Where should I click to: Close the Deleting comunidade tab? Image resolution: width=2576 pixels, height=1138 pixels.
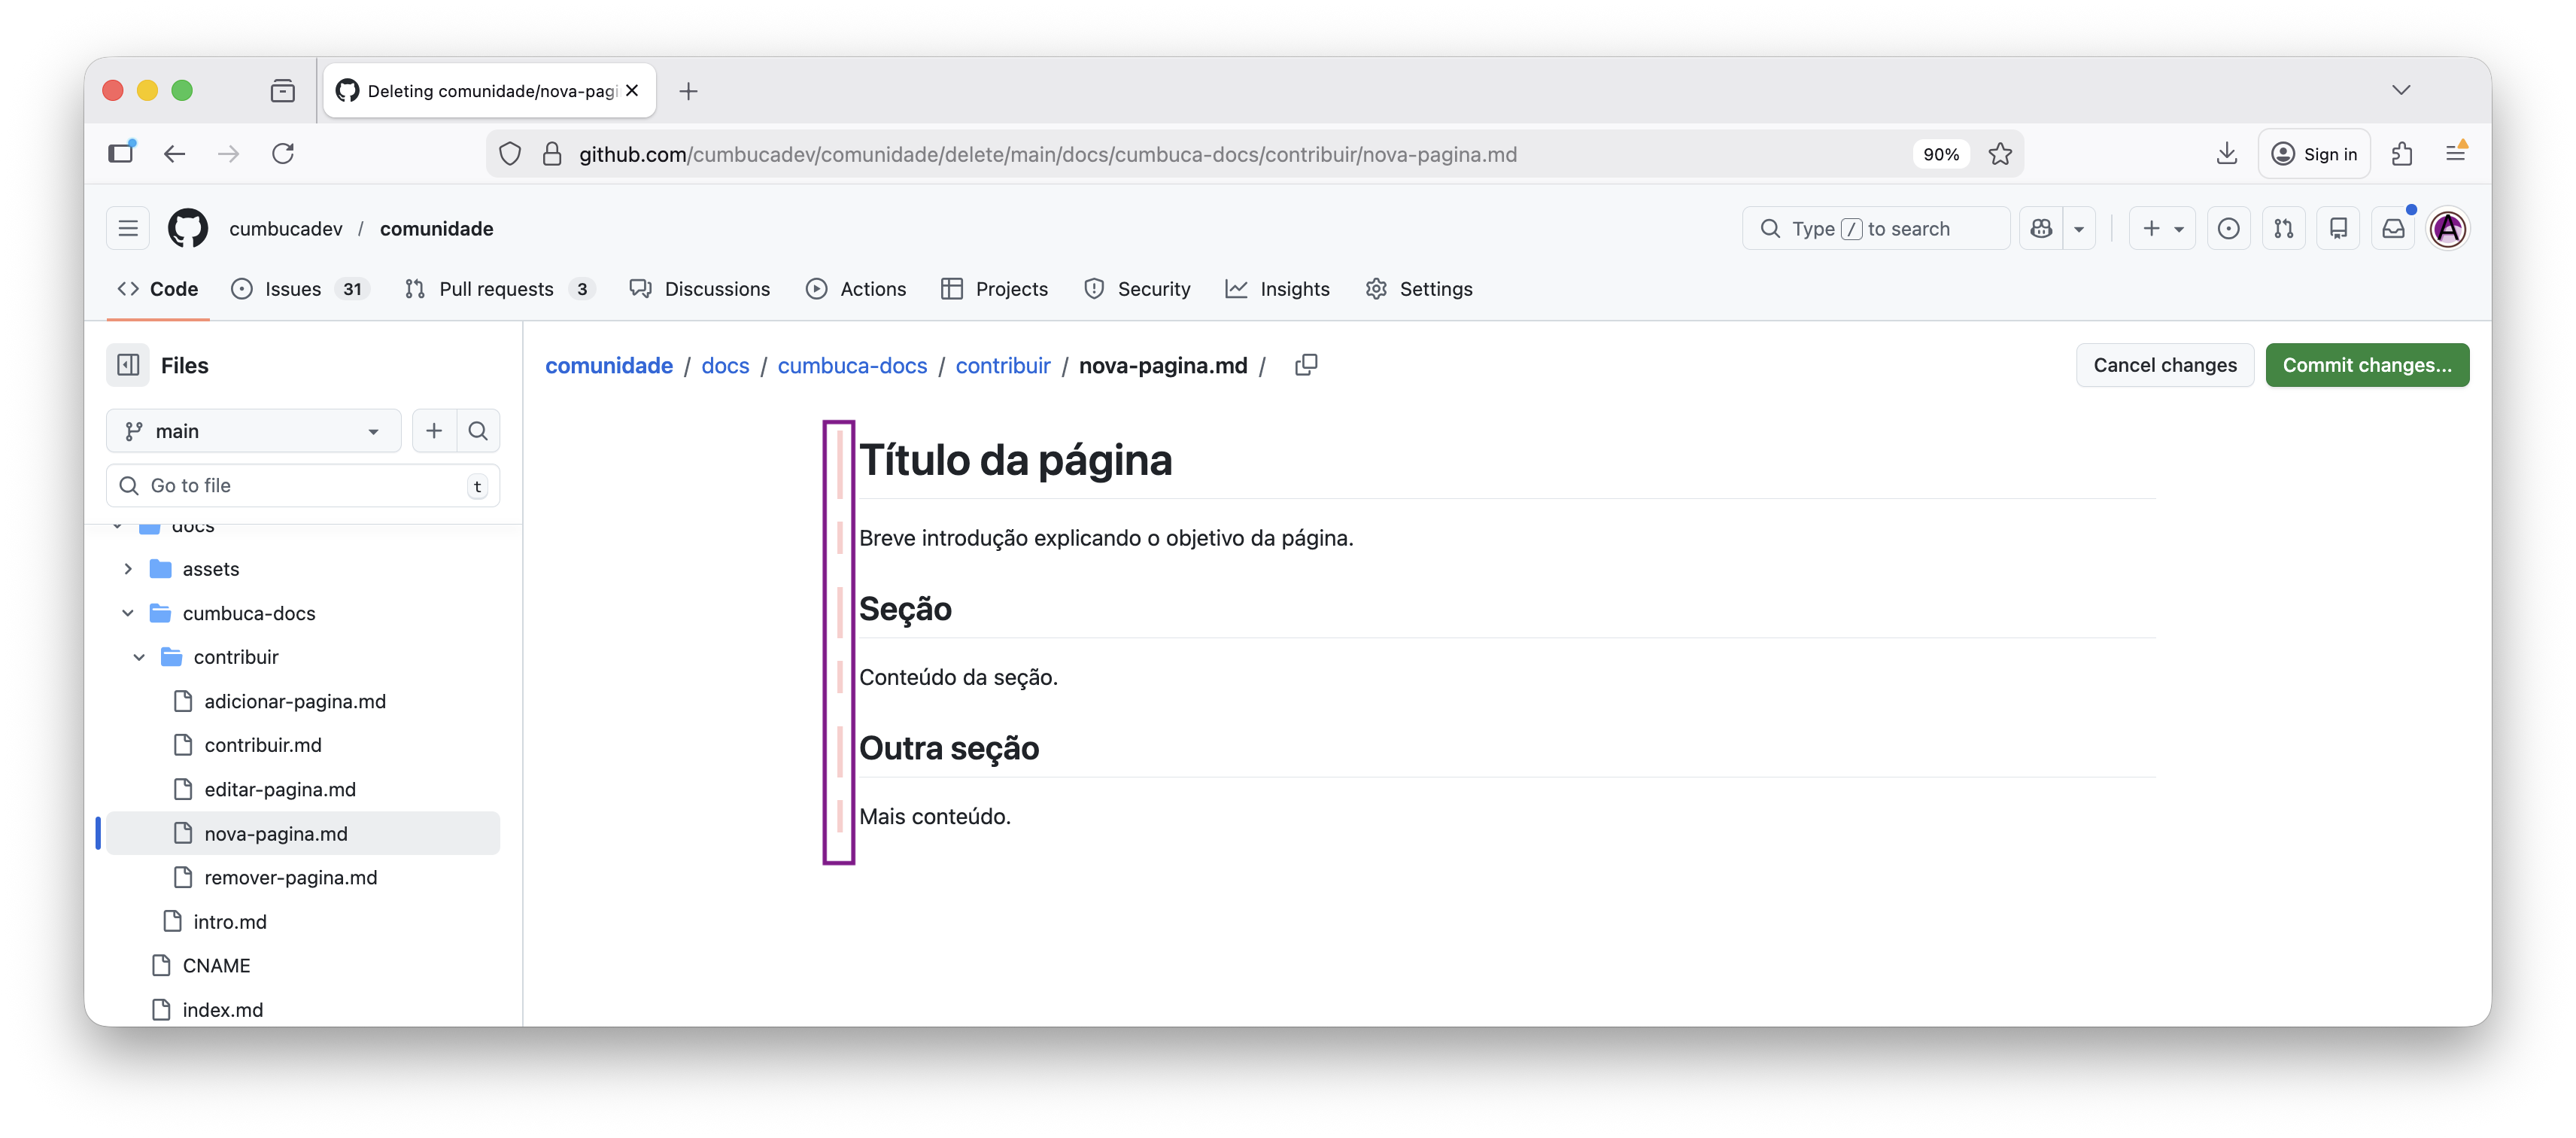tap(632, 90)
